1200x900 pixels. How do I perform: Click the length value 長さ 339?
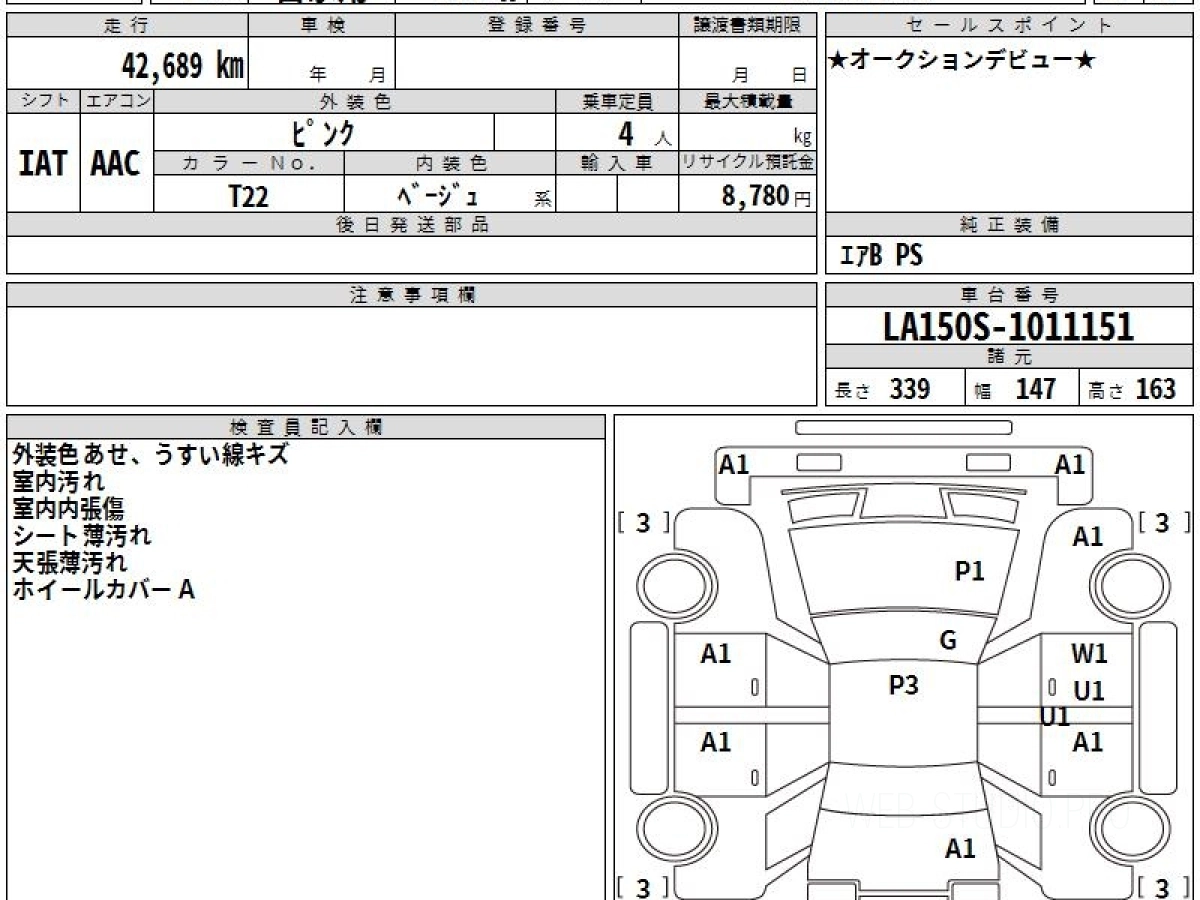tap(882, 389)
